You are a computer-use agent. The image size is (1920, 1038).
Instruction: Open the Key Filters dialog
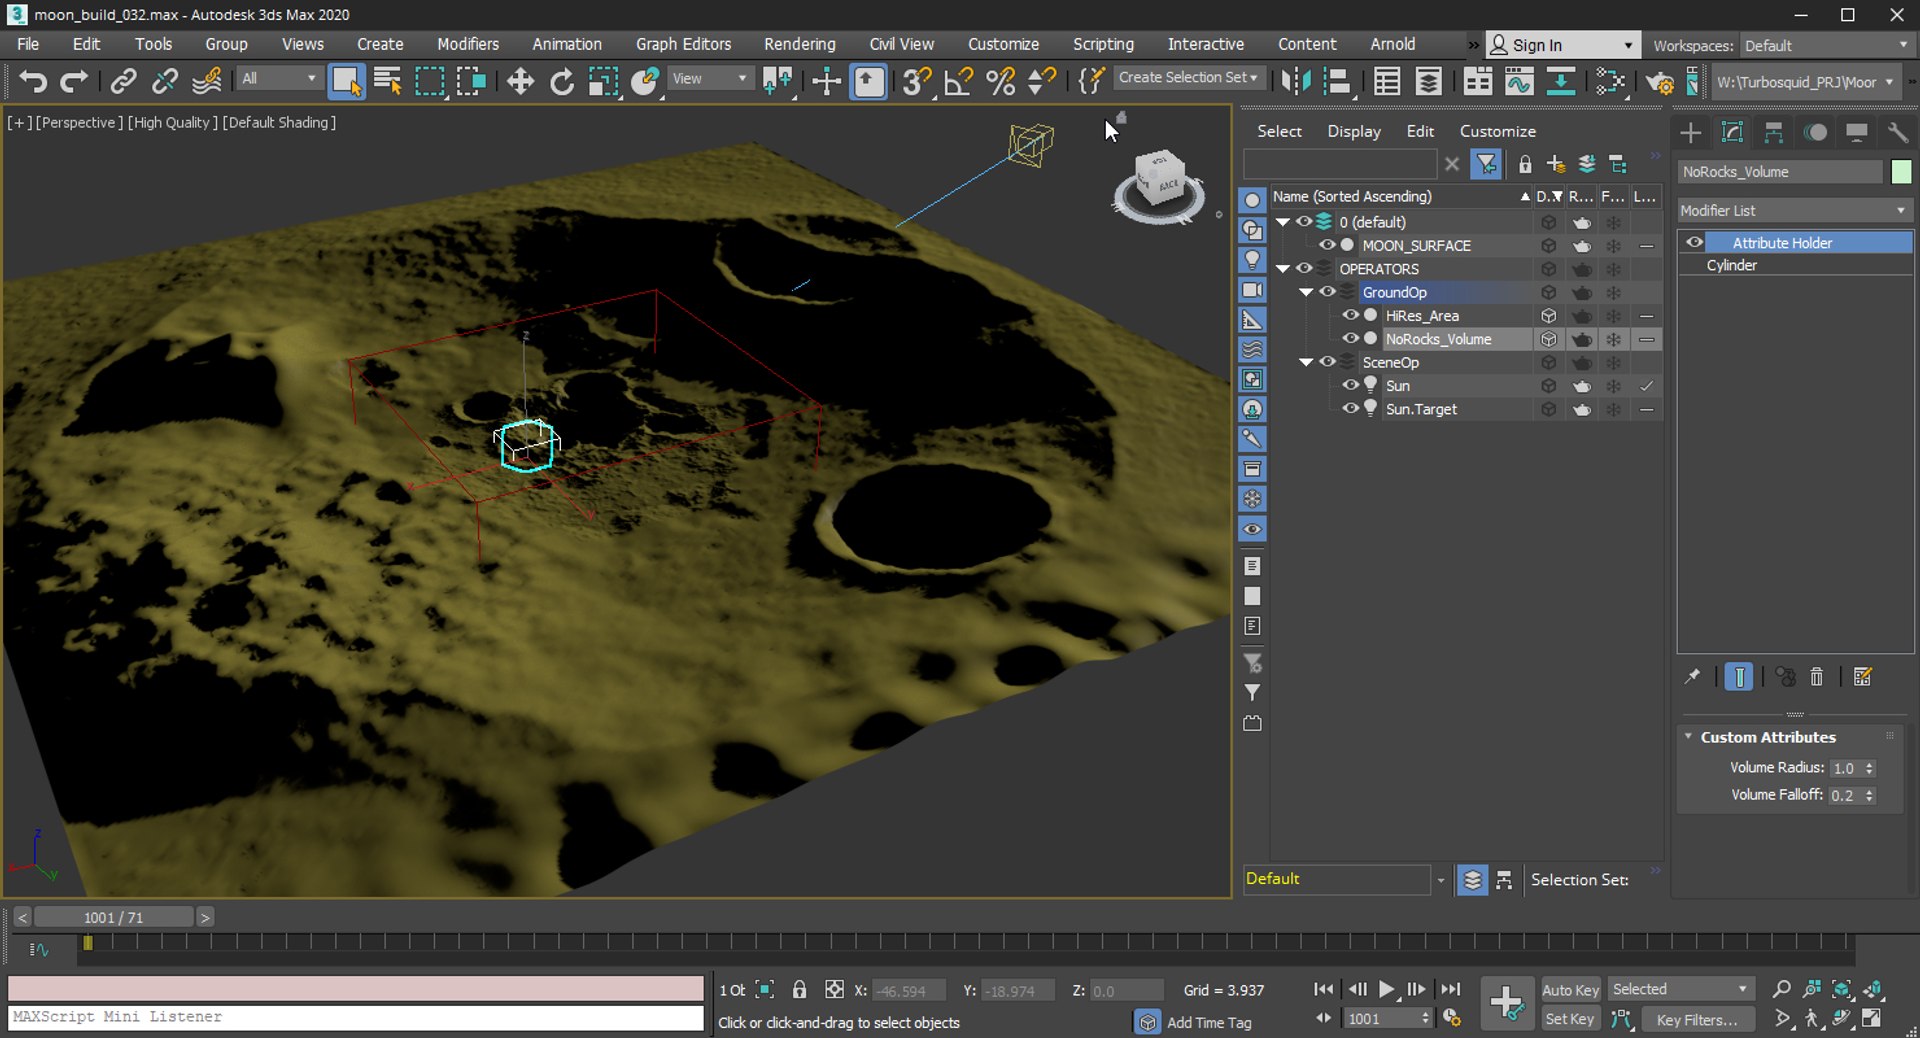[1696, 1019]
